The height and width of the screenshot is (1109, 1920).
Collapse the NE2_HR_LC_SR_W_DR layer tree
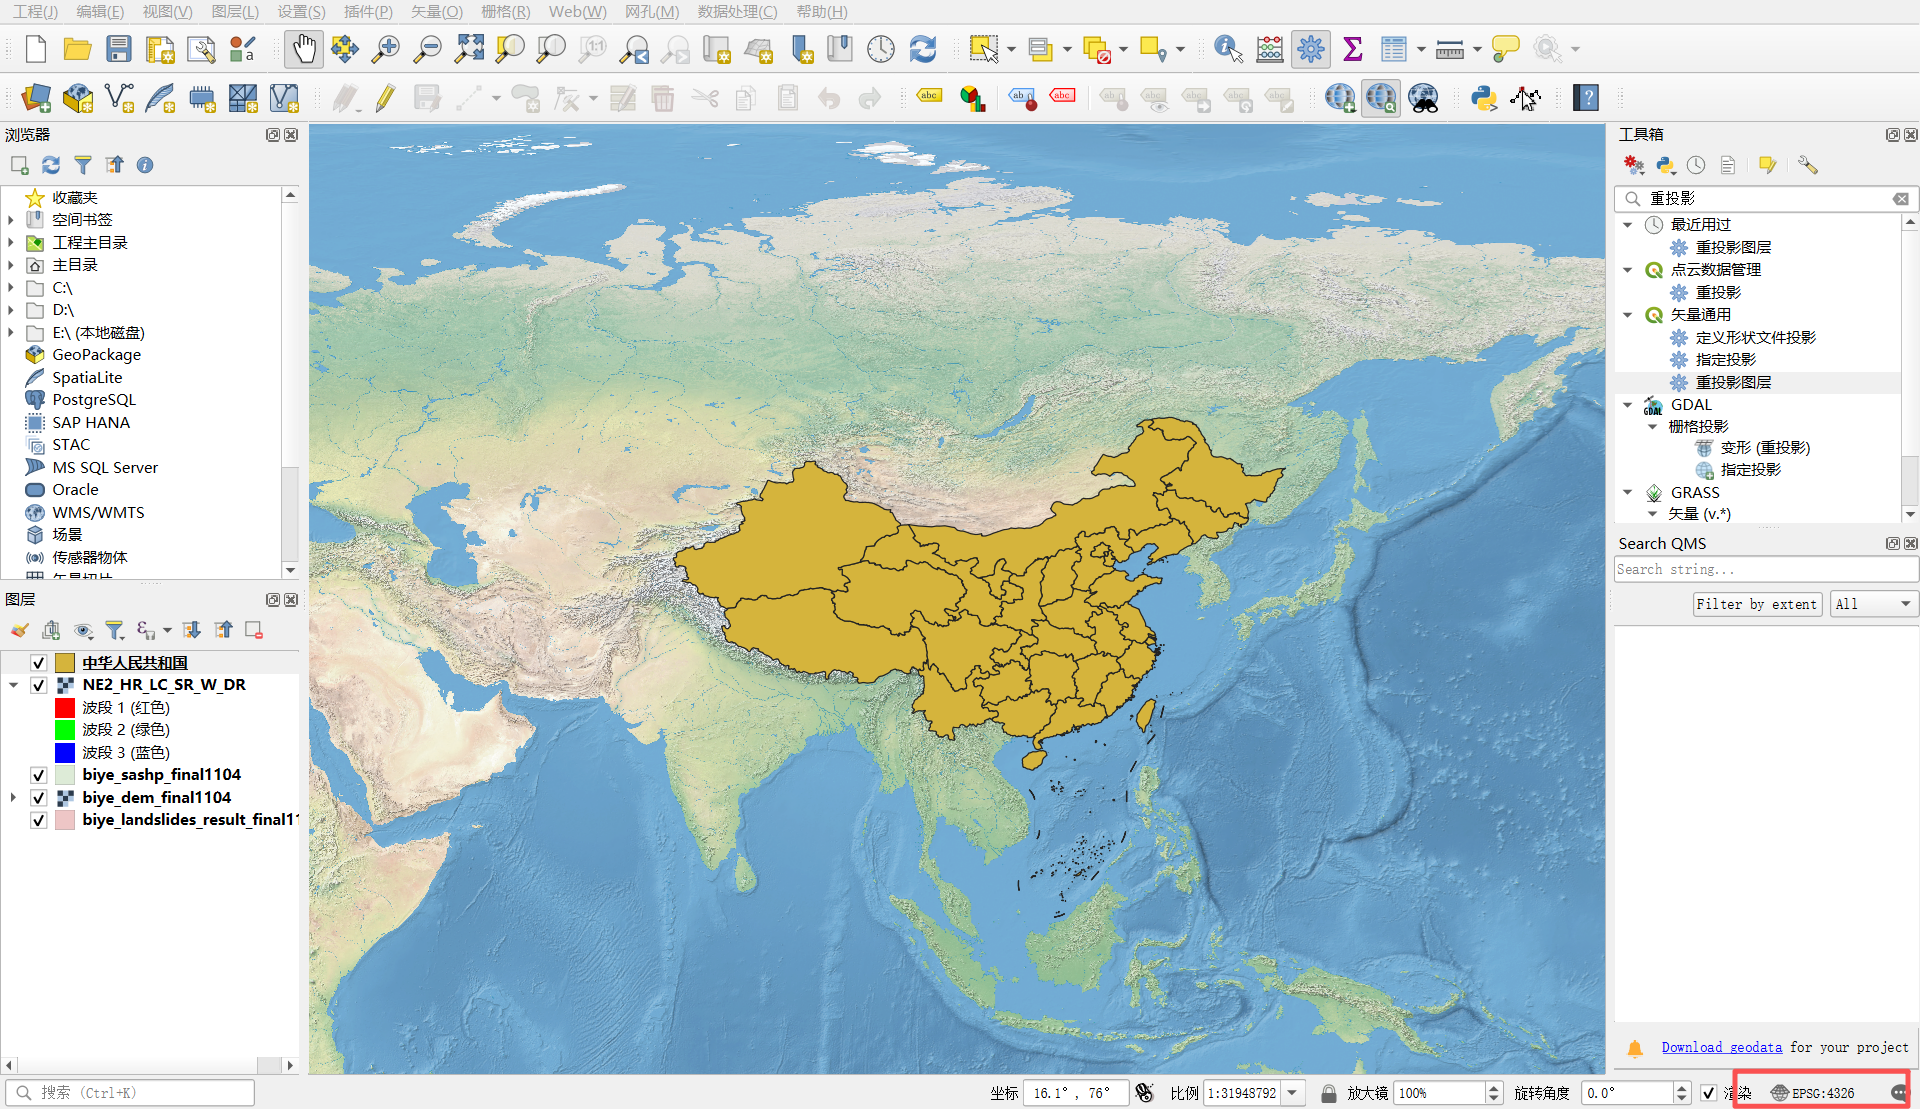tap(13, 685)
